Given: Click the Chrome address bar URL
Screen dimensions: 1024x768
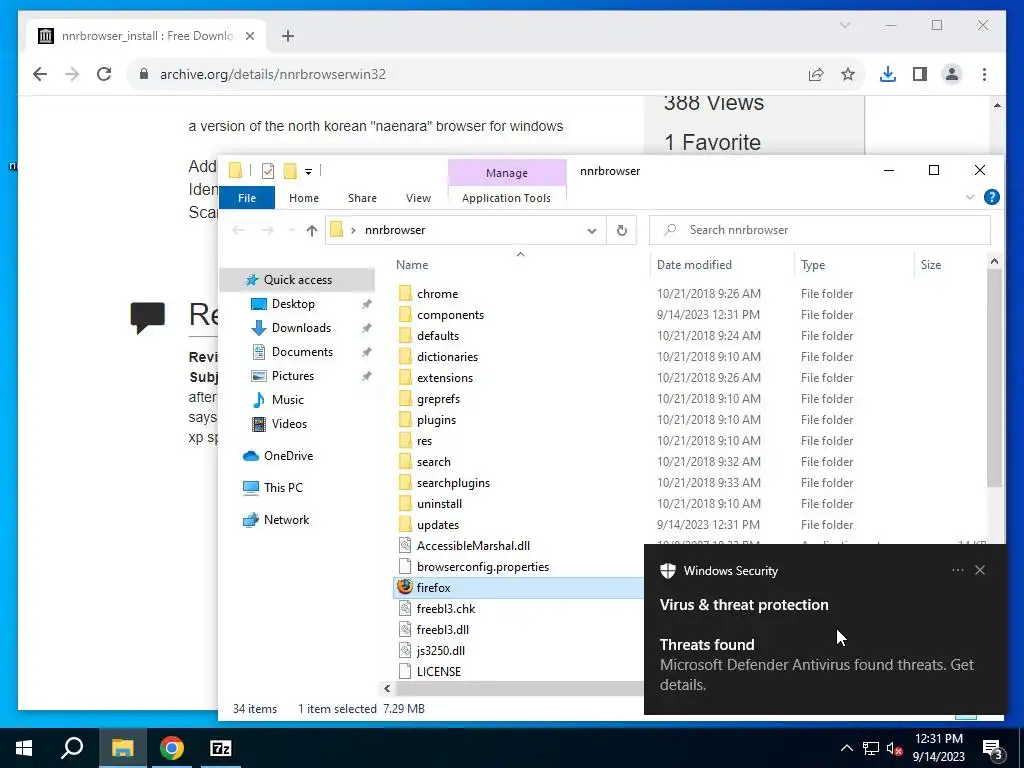Looking at the screenshot, I should 273,74.
